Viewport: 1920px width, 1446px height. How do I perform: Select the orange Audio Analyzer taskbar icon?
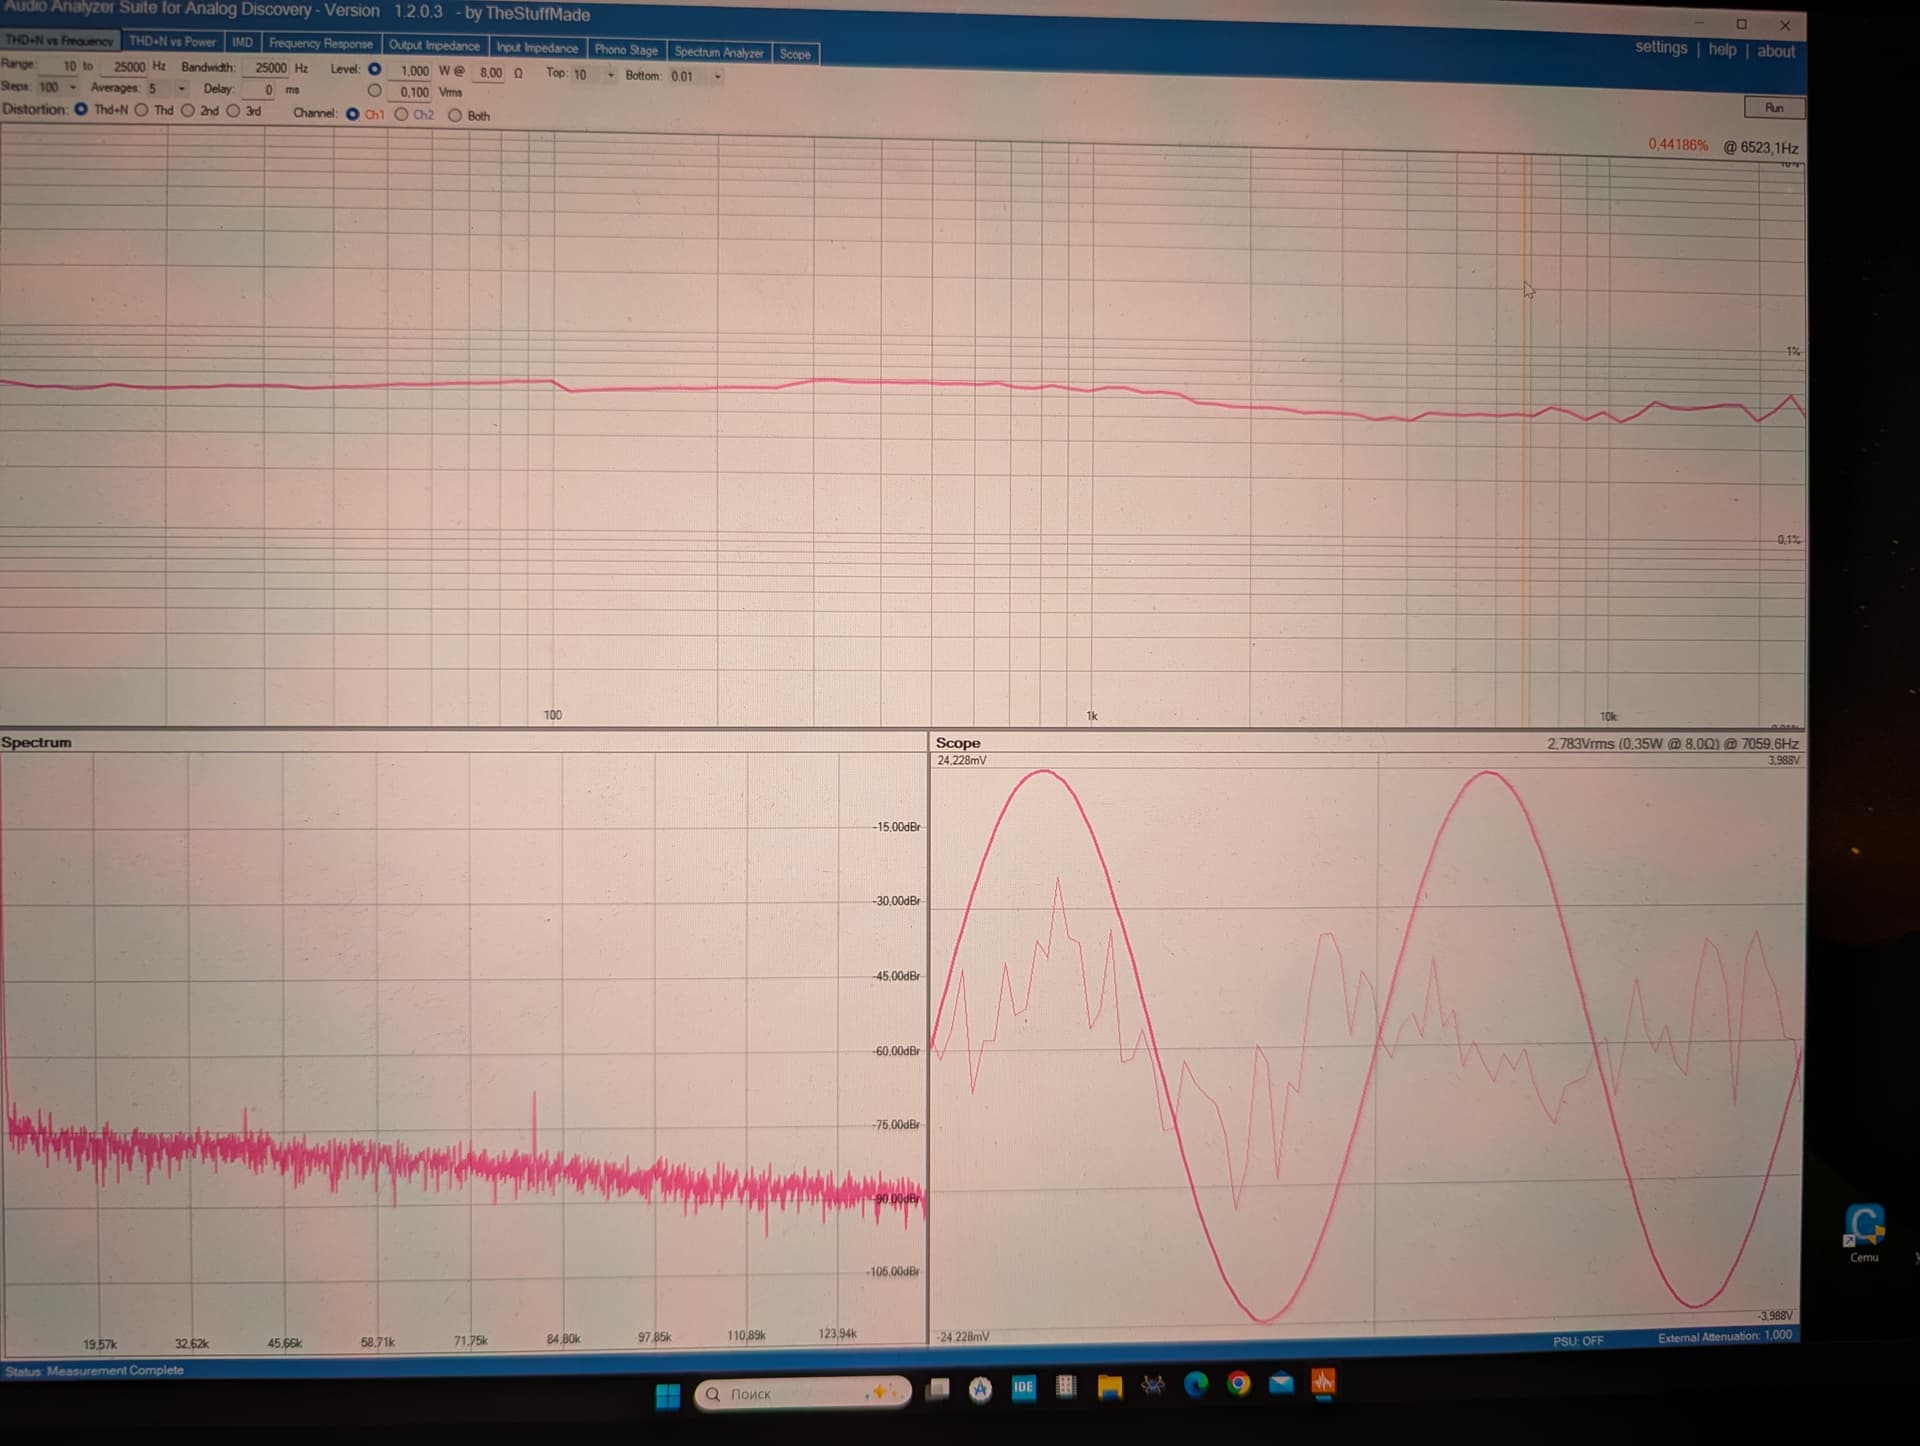[1324, 1383]
